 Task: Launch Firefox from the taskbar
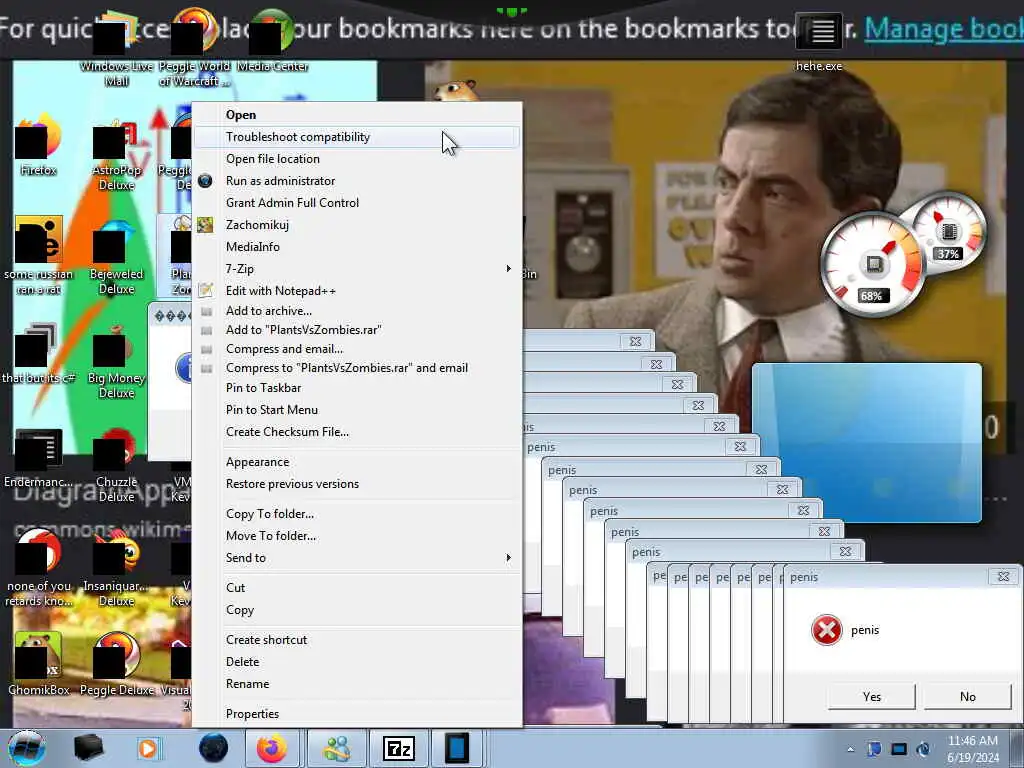(272, 748)
